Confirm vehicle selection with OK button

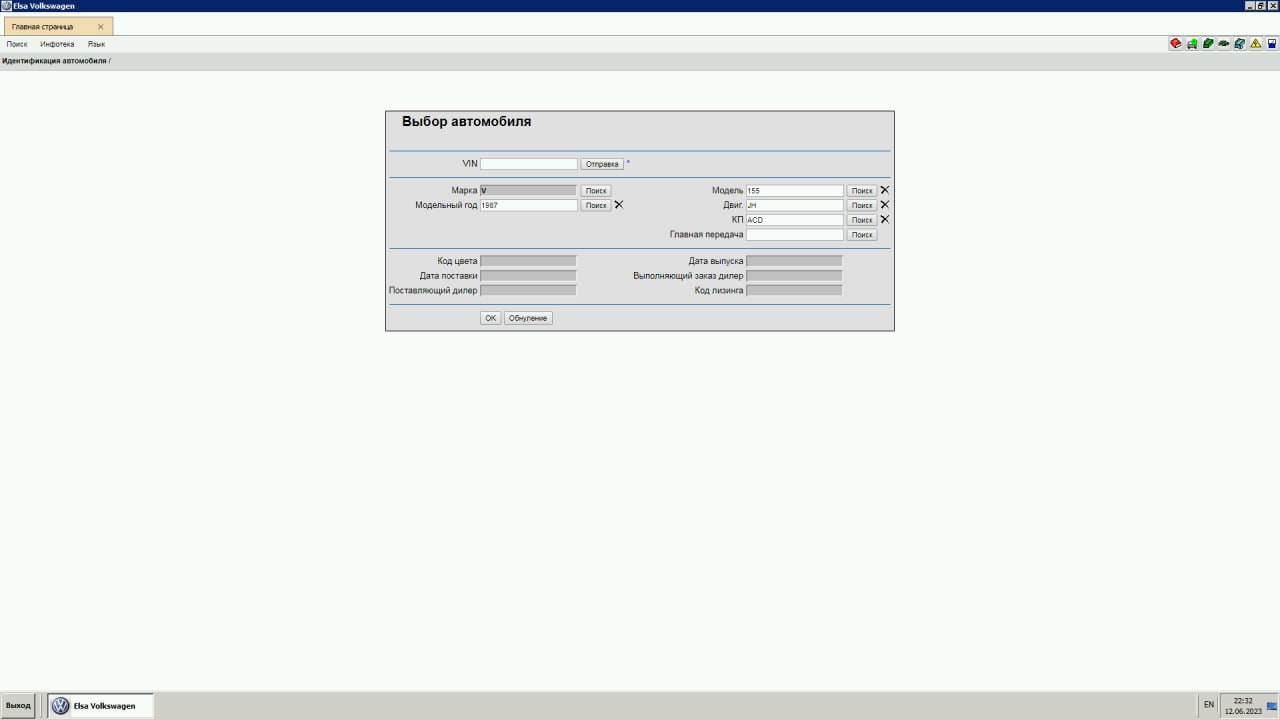point(490,318)
